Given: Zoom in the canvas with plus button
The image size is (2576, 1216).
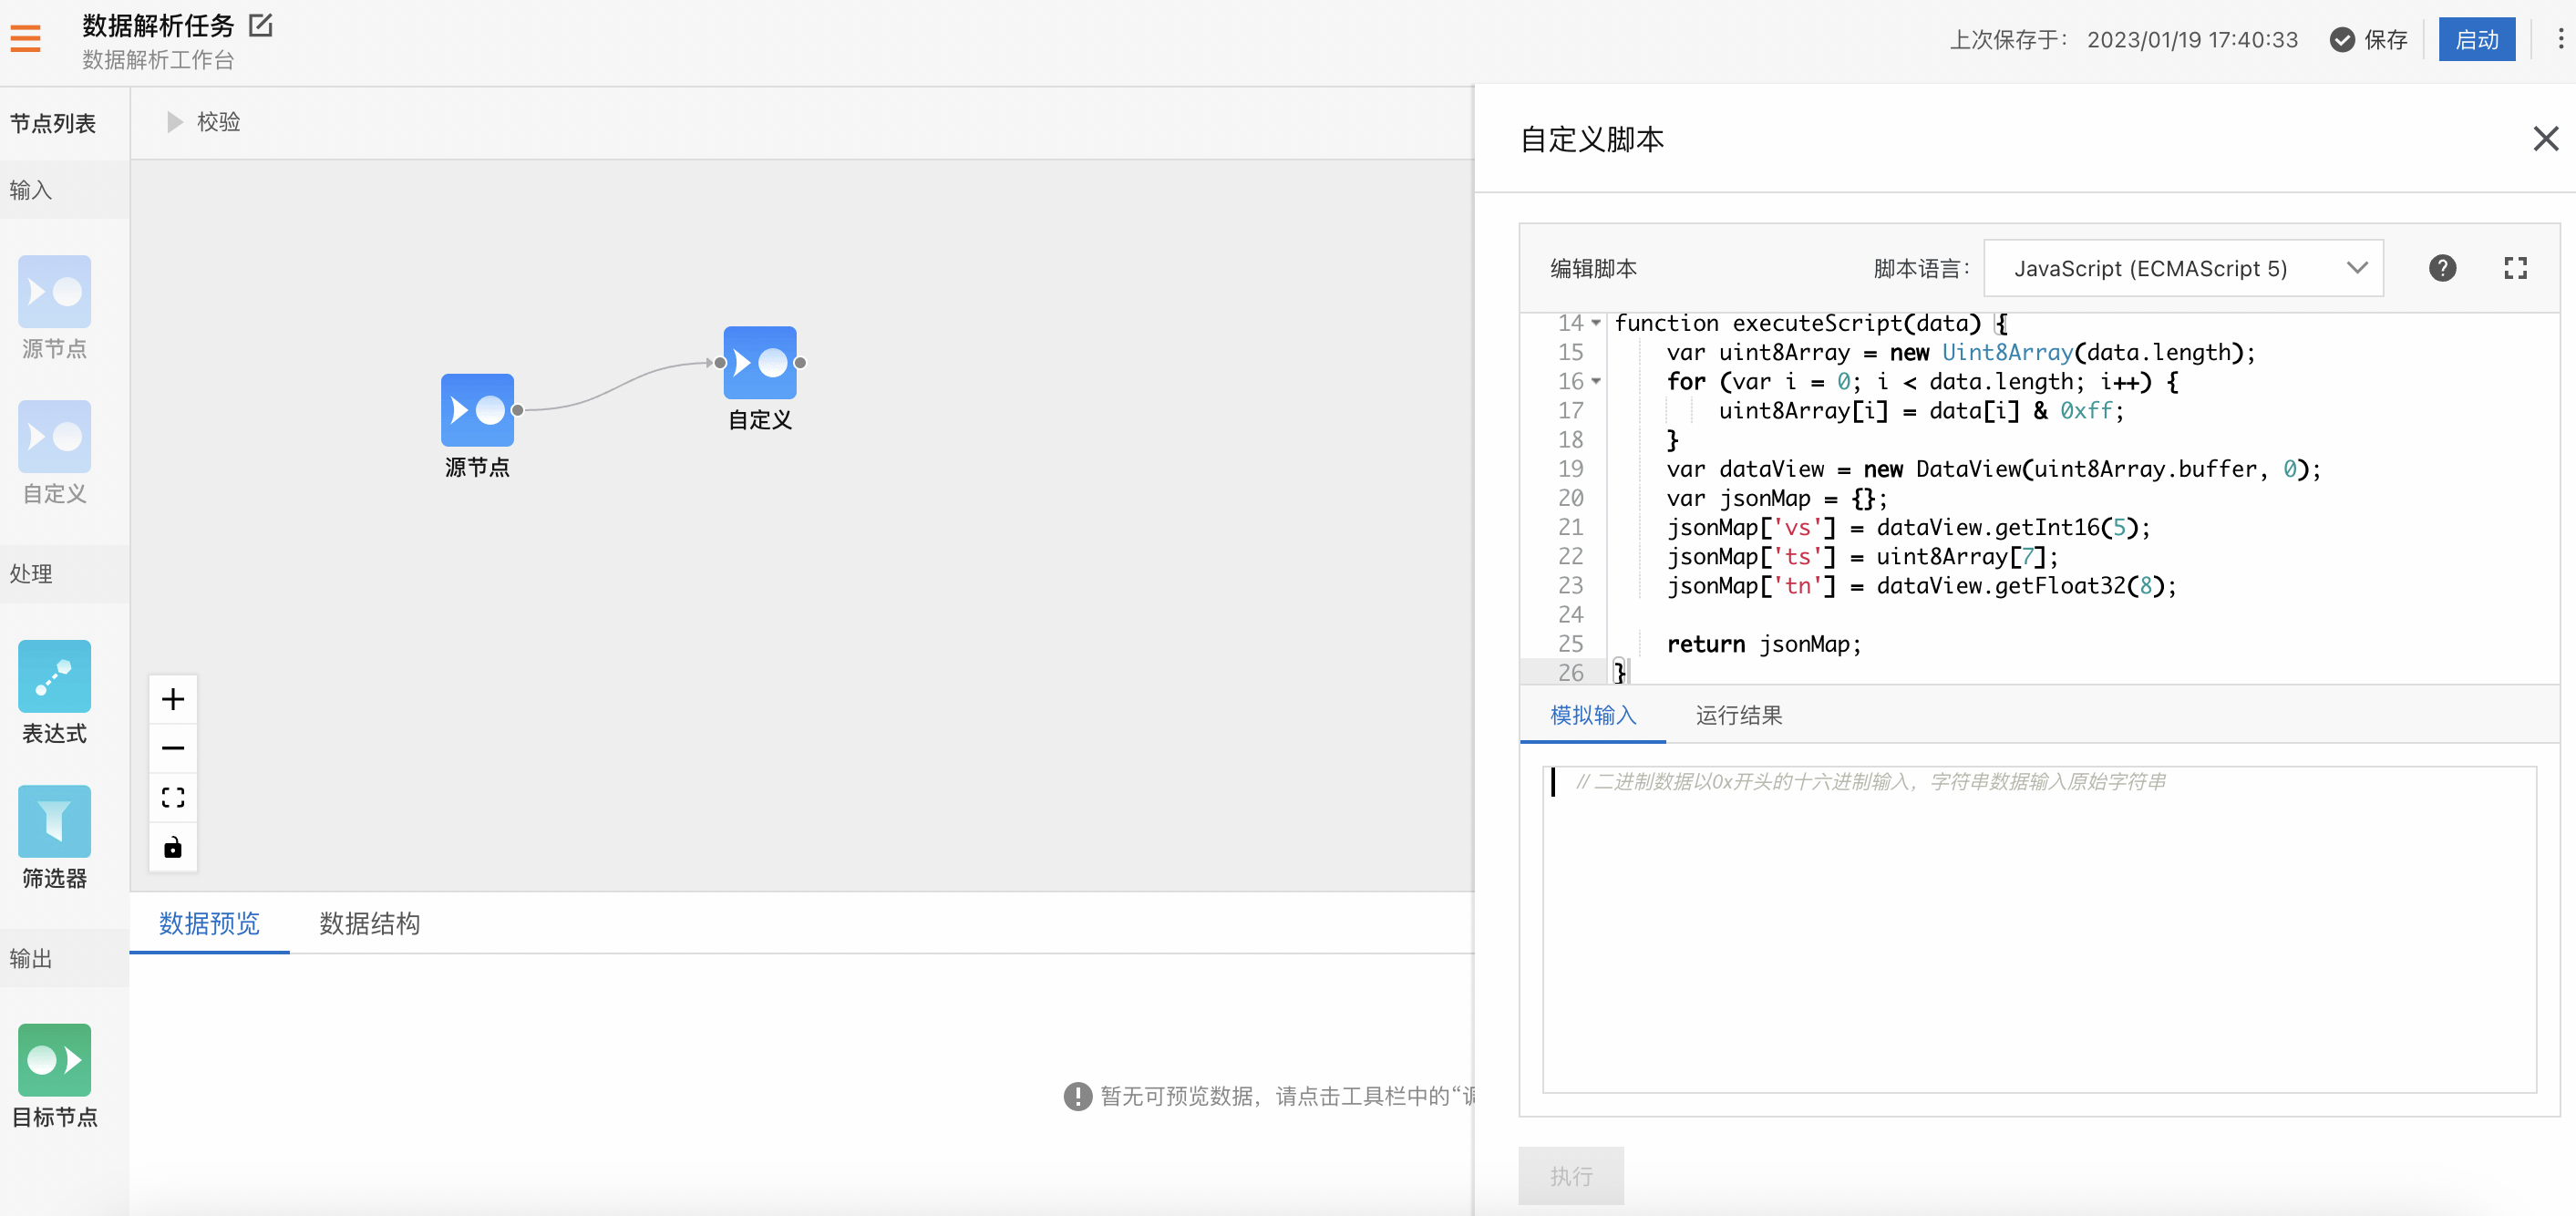Looking at the screenshot, I should click(x=173, y=698).
